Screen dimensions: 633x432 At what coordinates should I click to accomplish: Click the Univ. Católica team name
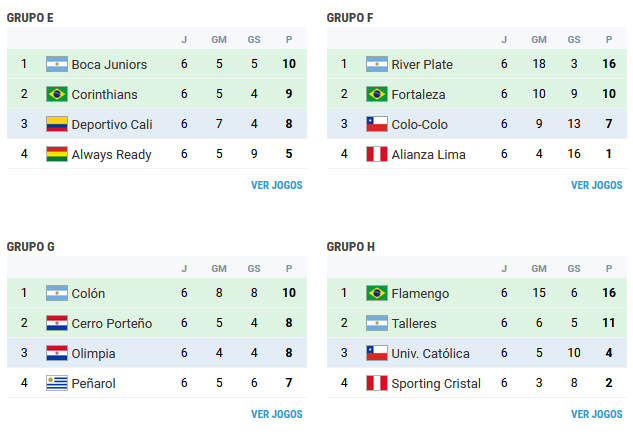(430, 354)
